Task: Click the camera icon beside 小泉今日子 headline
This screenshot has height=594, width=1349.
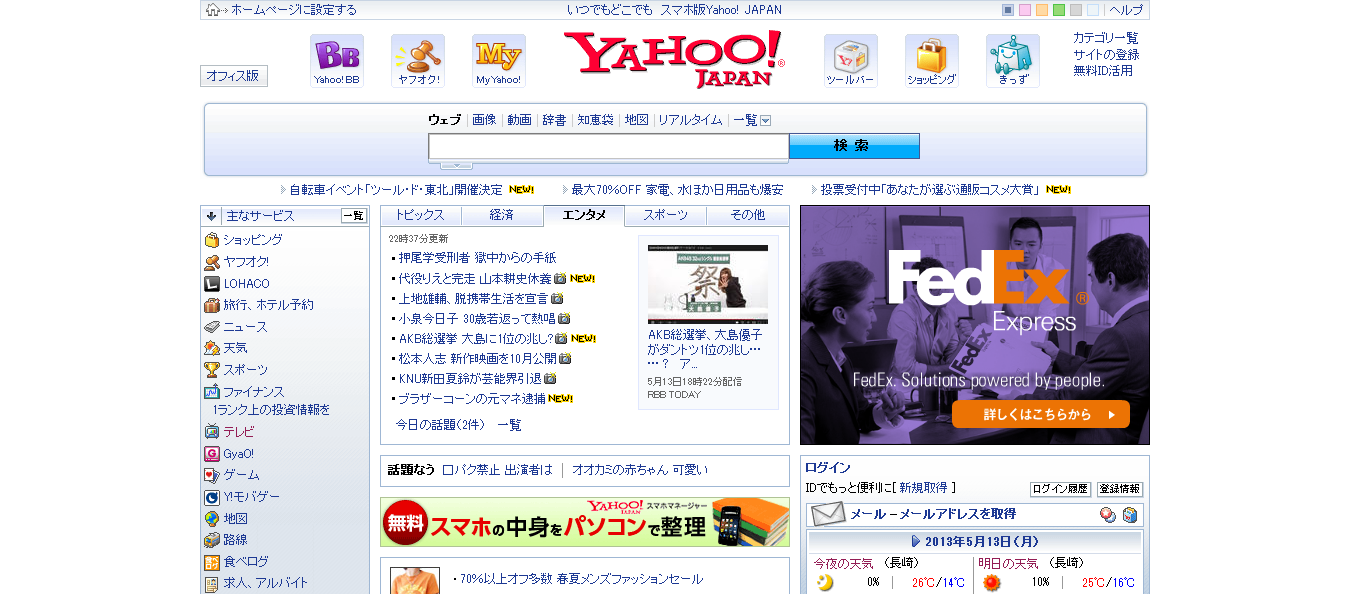Action: tap(564, 319)
